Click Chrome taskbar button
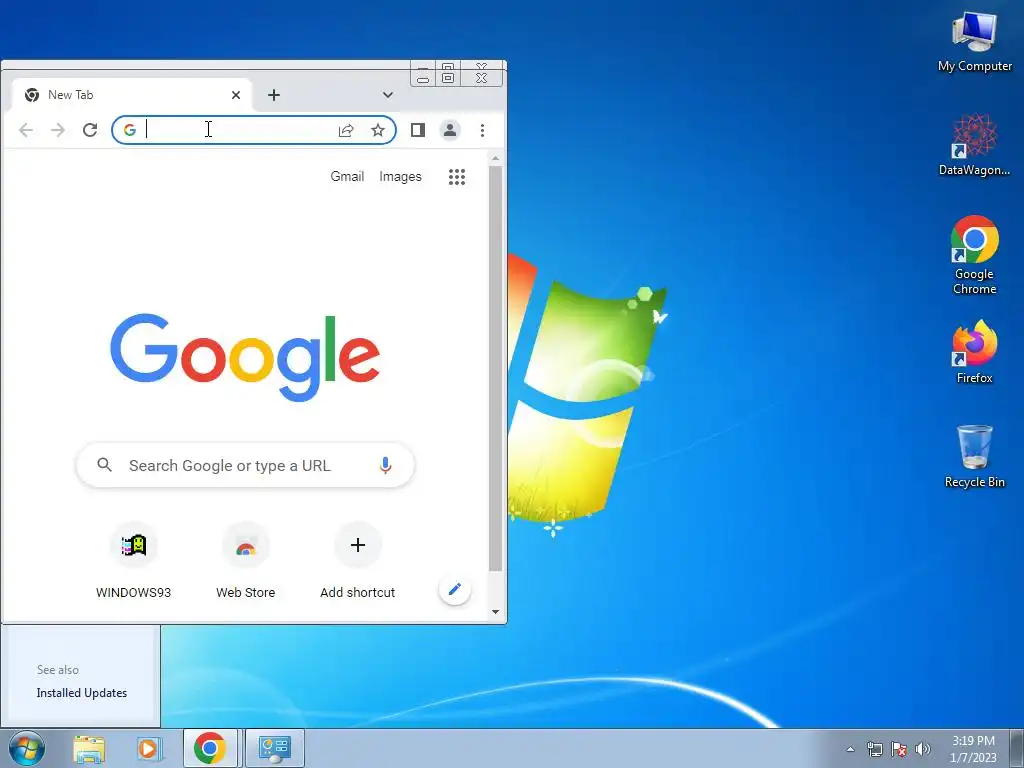Image resolution: width=1024 pixels, height=768 pixels. point(210,748)
